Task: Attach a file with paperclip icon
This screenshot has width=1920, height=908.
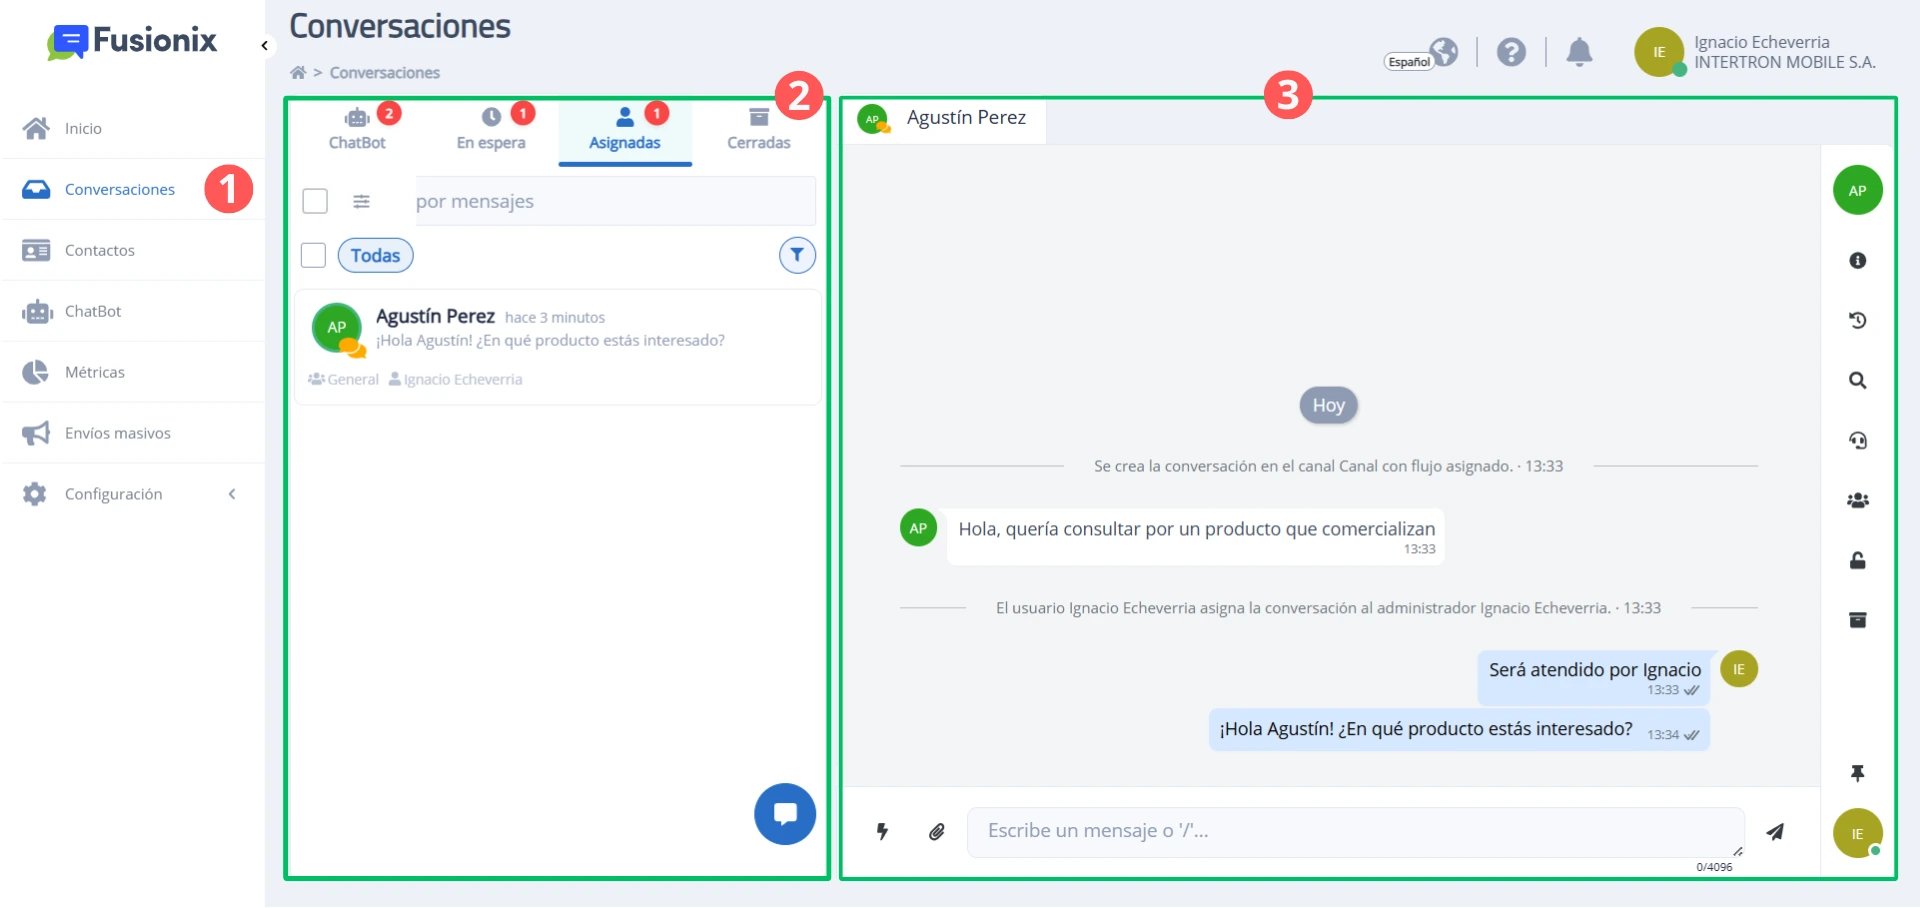Action: [937, 831]
